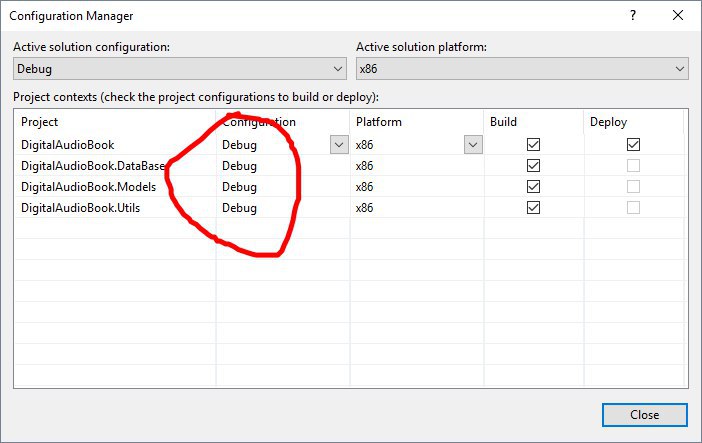Click Deploy checkbox for DigitalAudioBook.Models row
Viewport: 702px width, 443px height.
pos(633,186)
